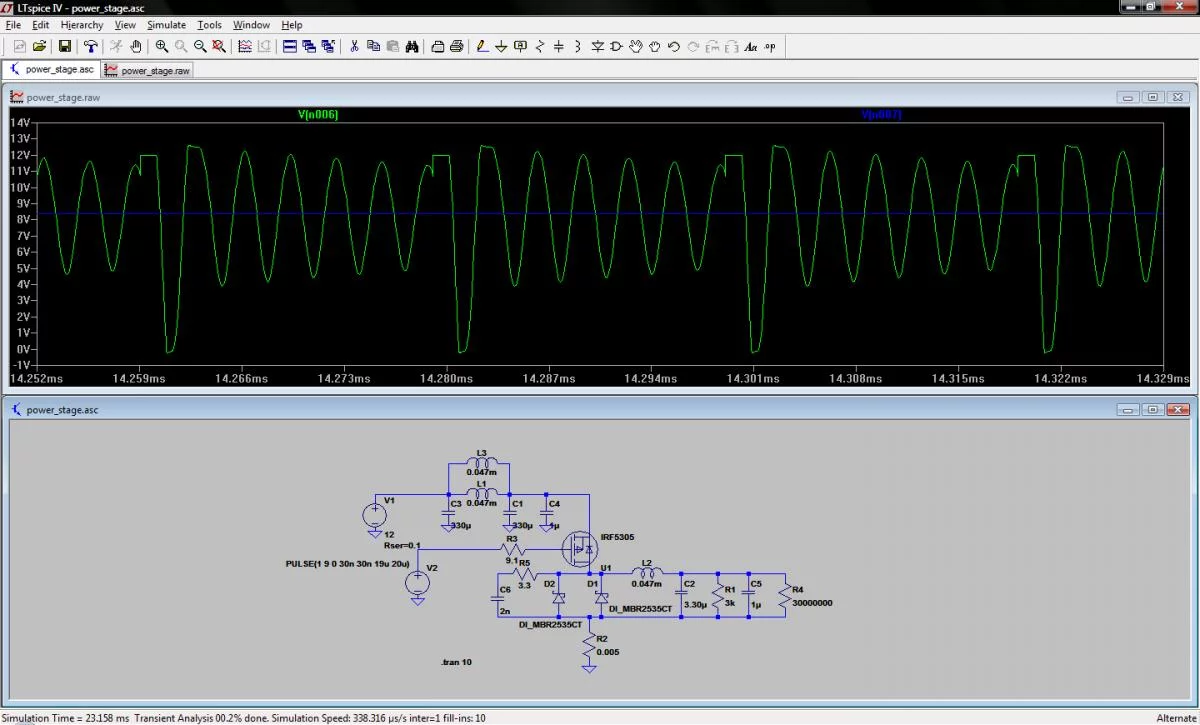Select the Capacitor component tool
The height and width of the screenshot is (725, 1200).
(x=559, y=46)
